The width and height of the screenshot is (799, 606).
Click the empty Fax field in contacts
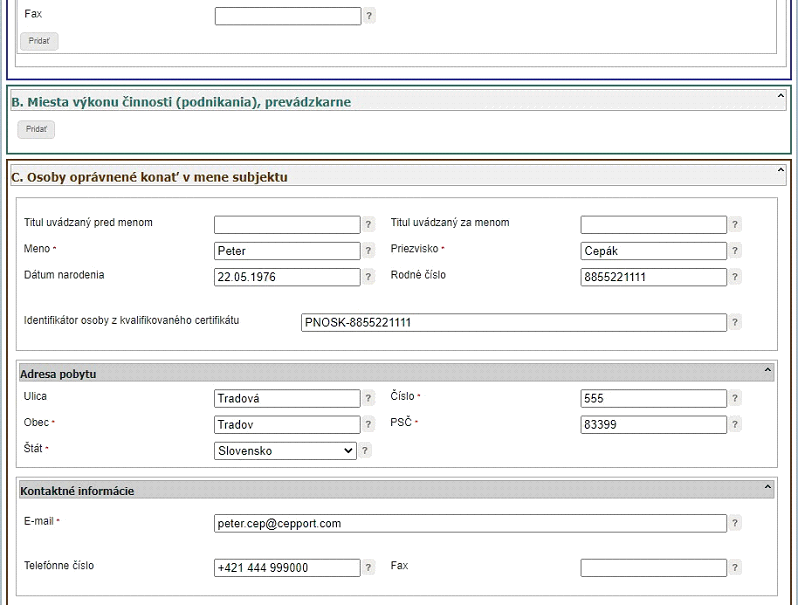[x=653, y=568]
